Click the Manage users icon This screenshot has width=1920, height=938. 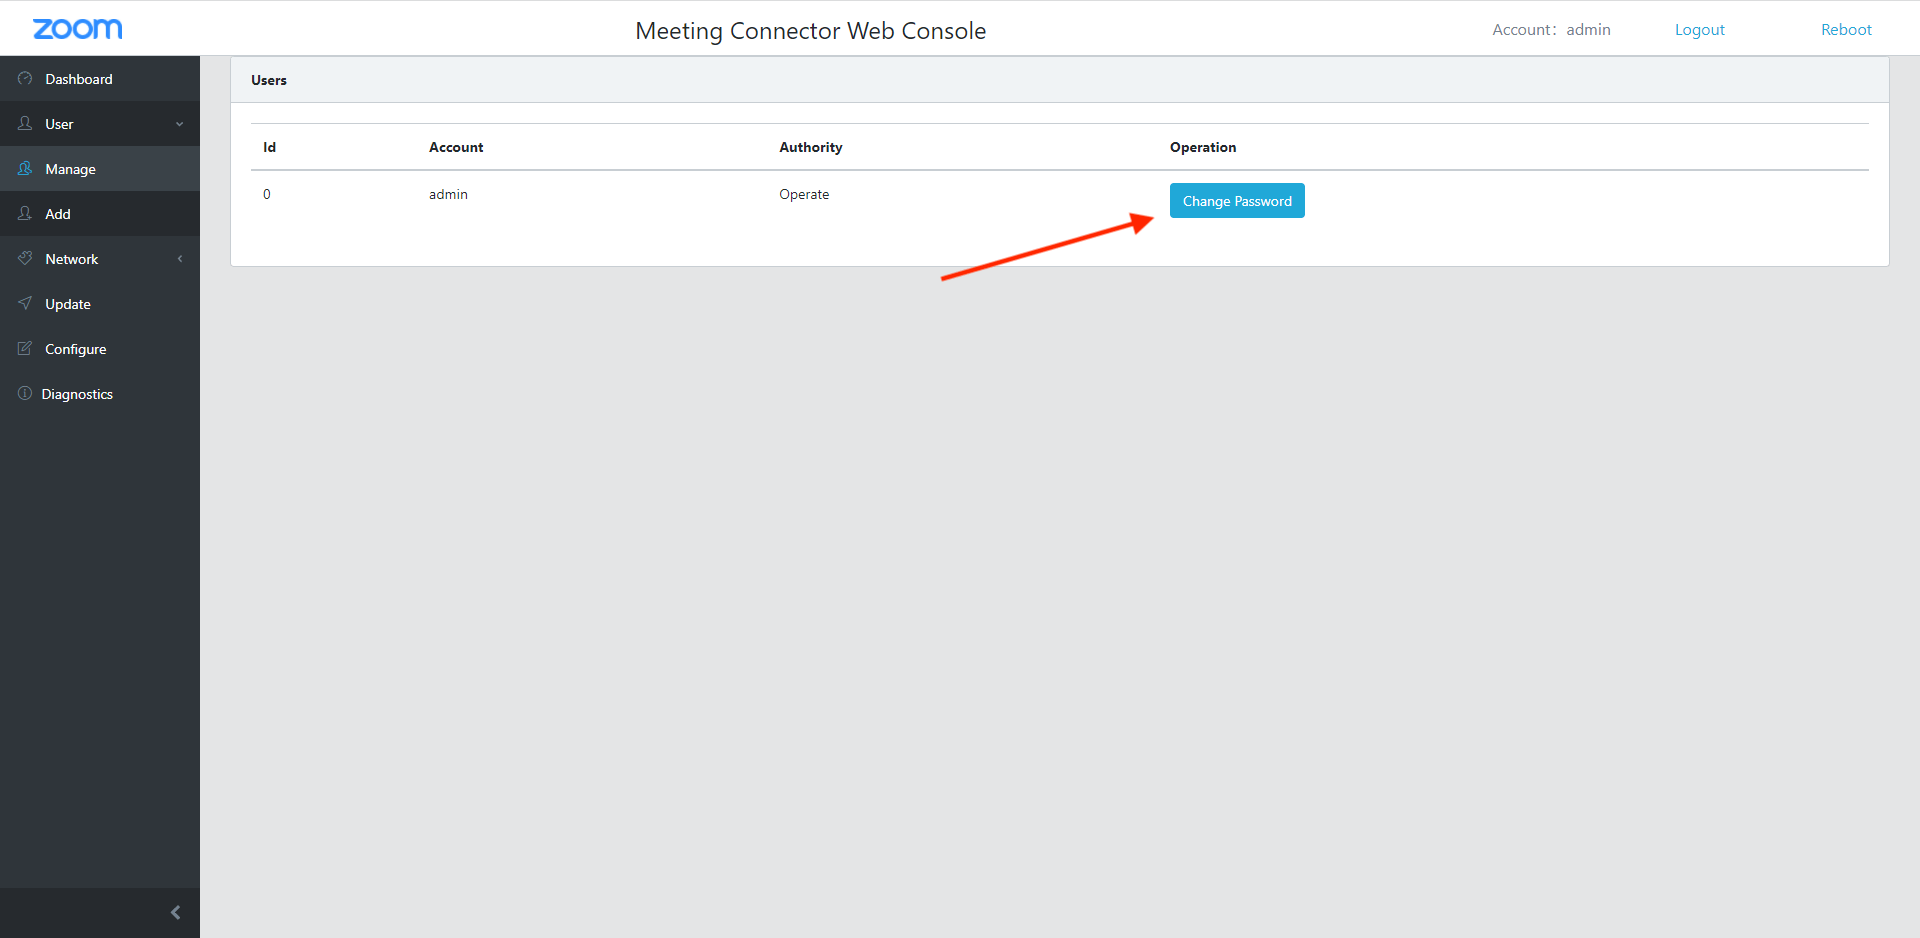point(25,168)
